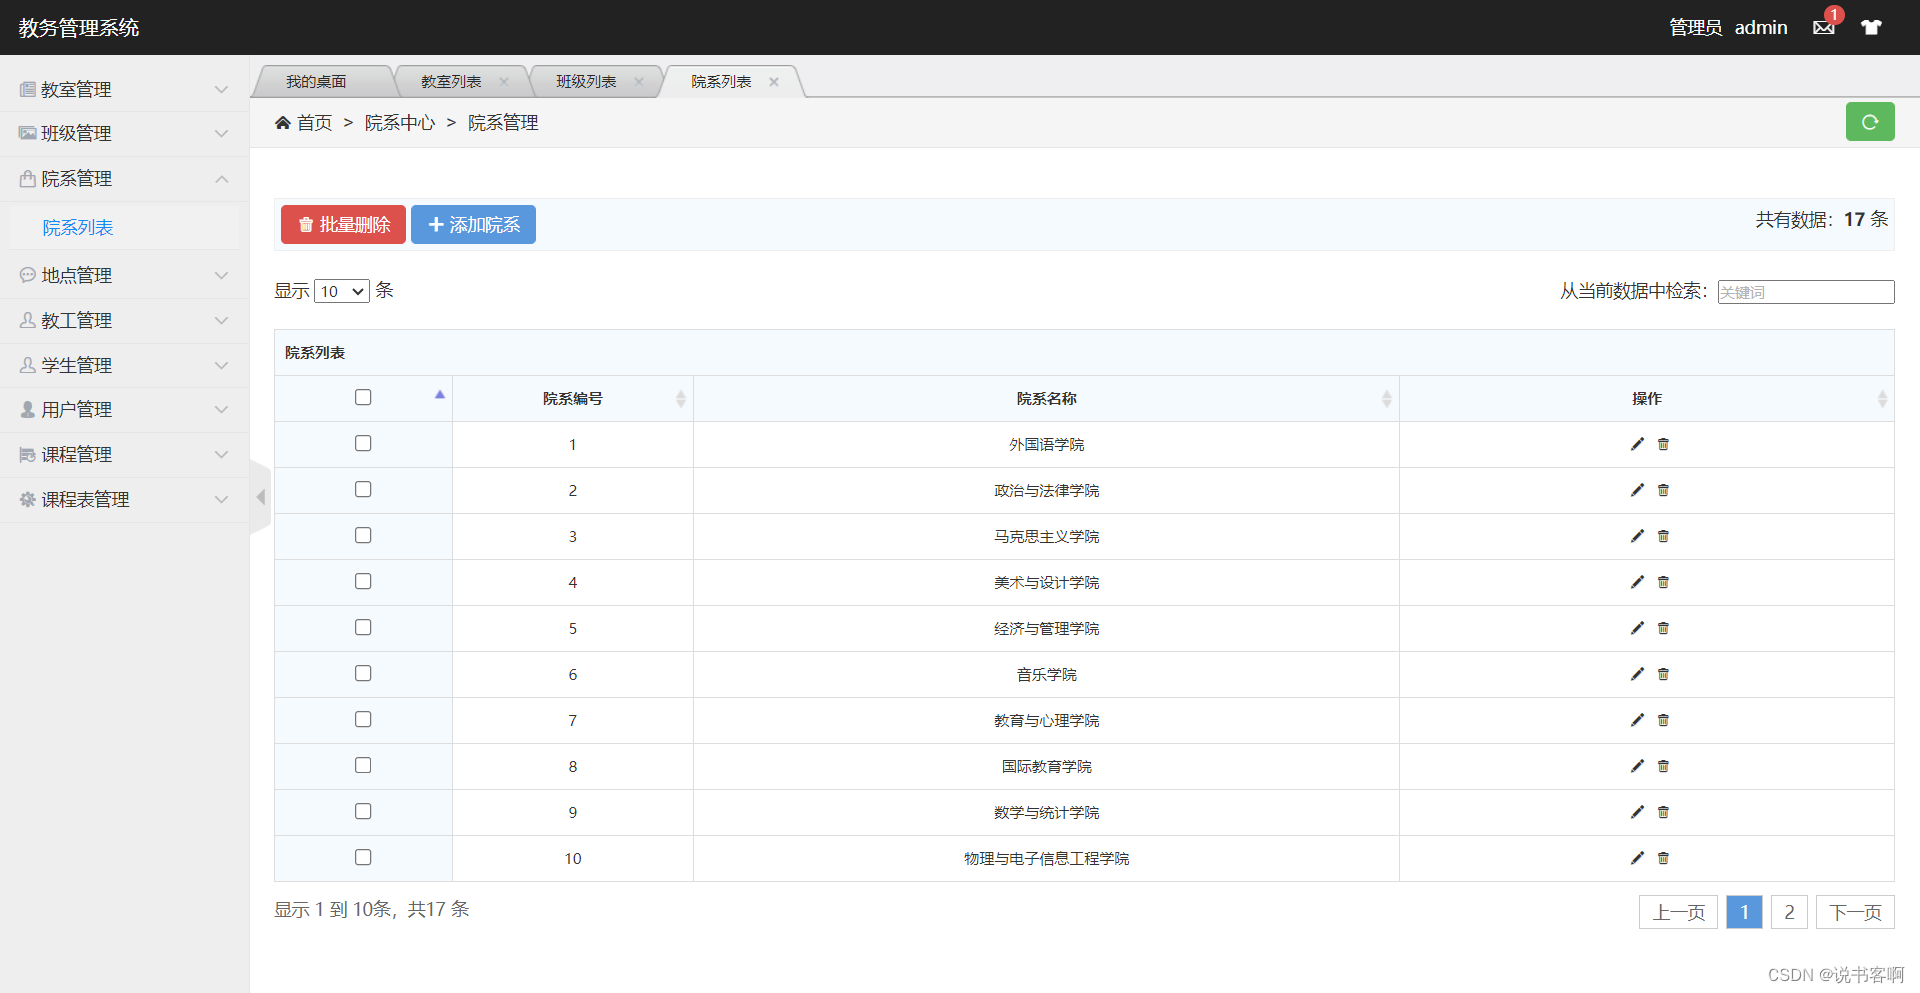
Task: Expand the 学生管理 sidebar menu
Action: click(124, 365)
